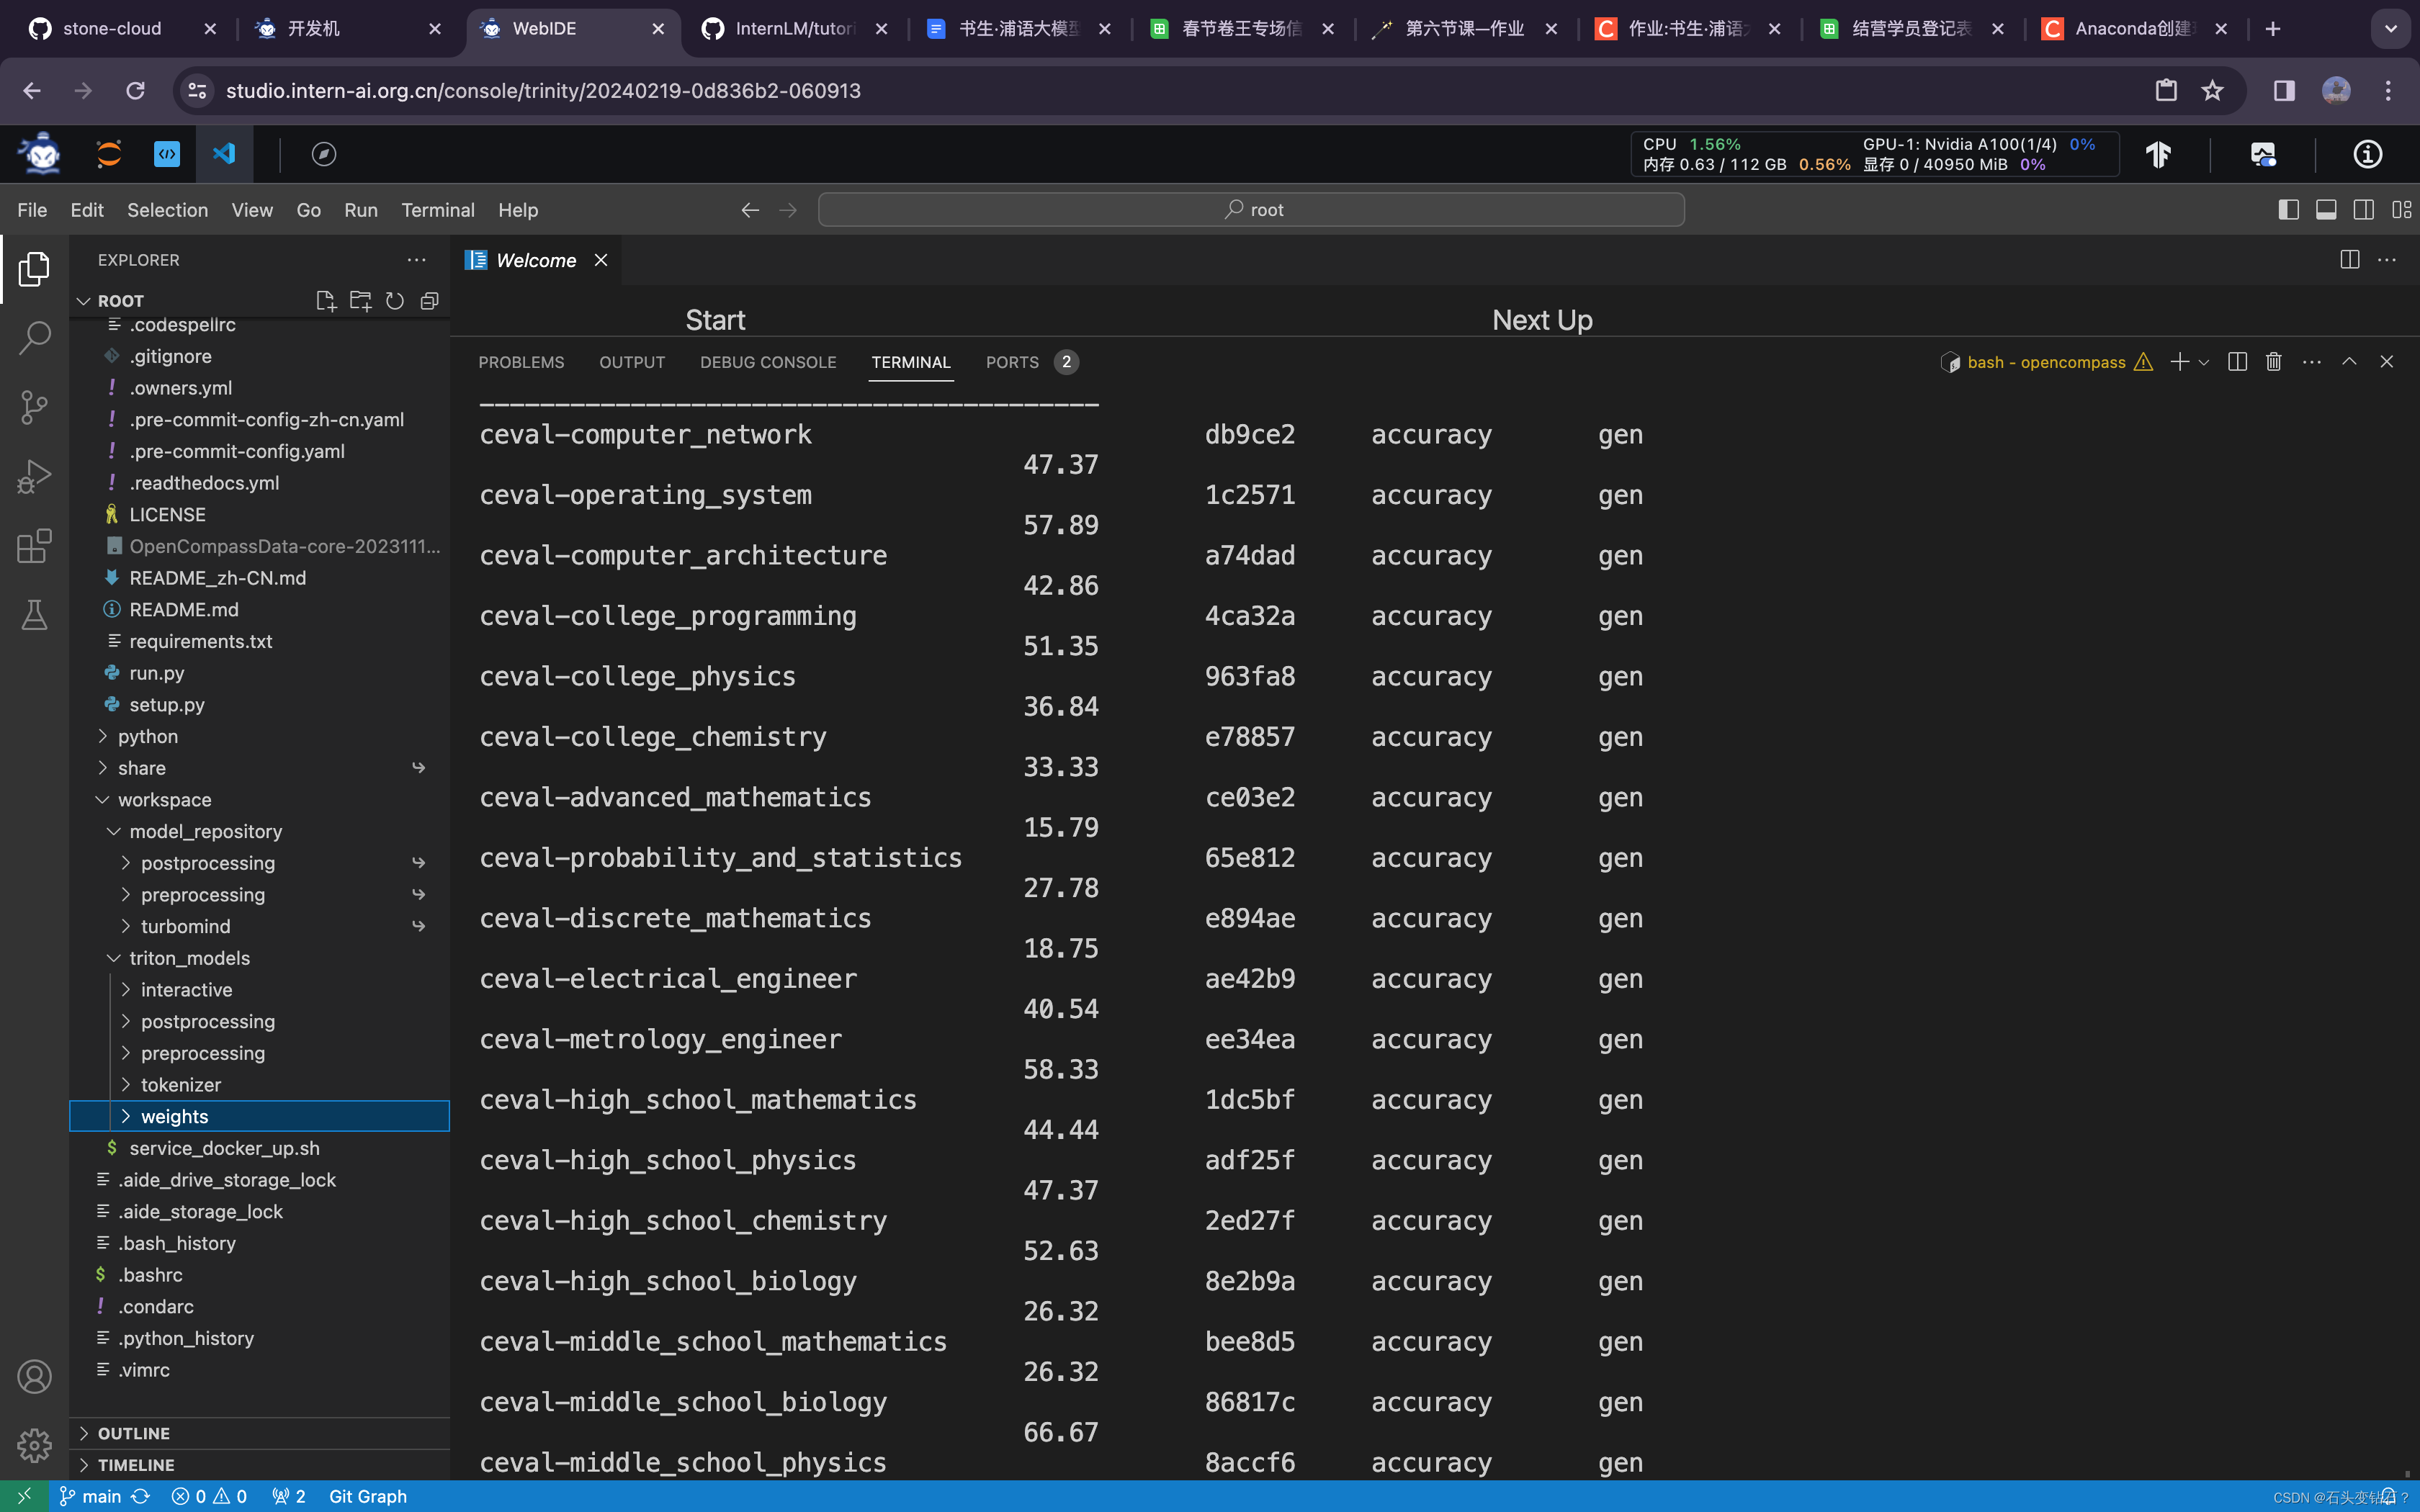This screenshot has height=1512, width=2420.
Task: Open the new terminal profile dropdown
Action: [2204, 362]
